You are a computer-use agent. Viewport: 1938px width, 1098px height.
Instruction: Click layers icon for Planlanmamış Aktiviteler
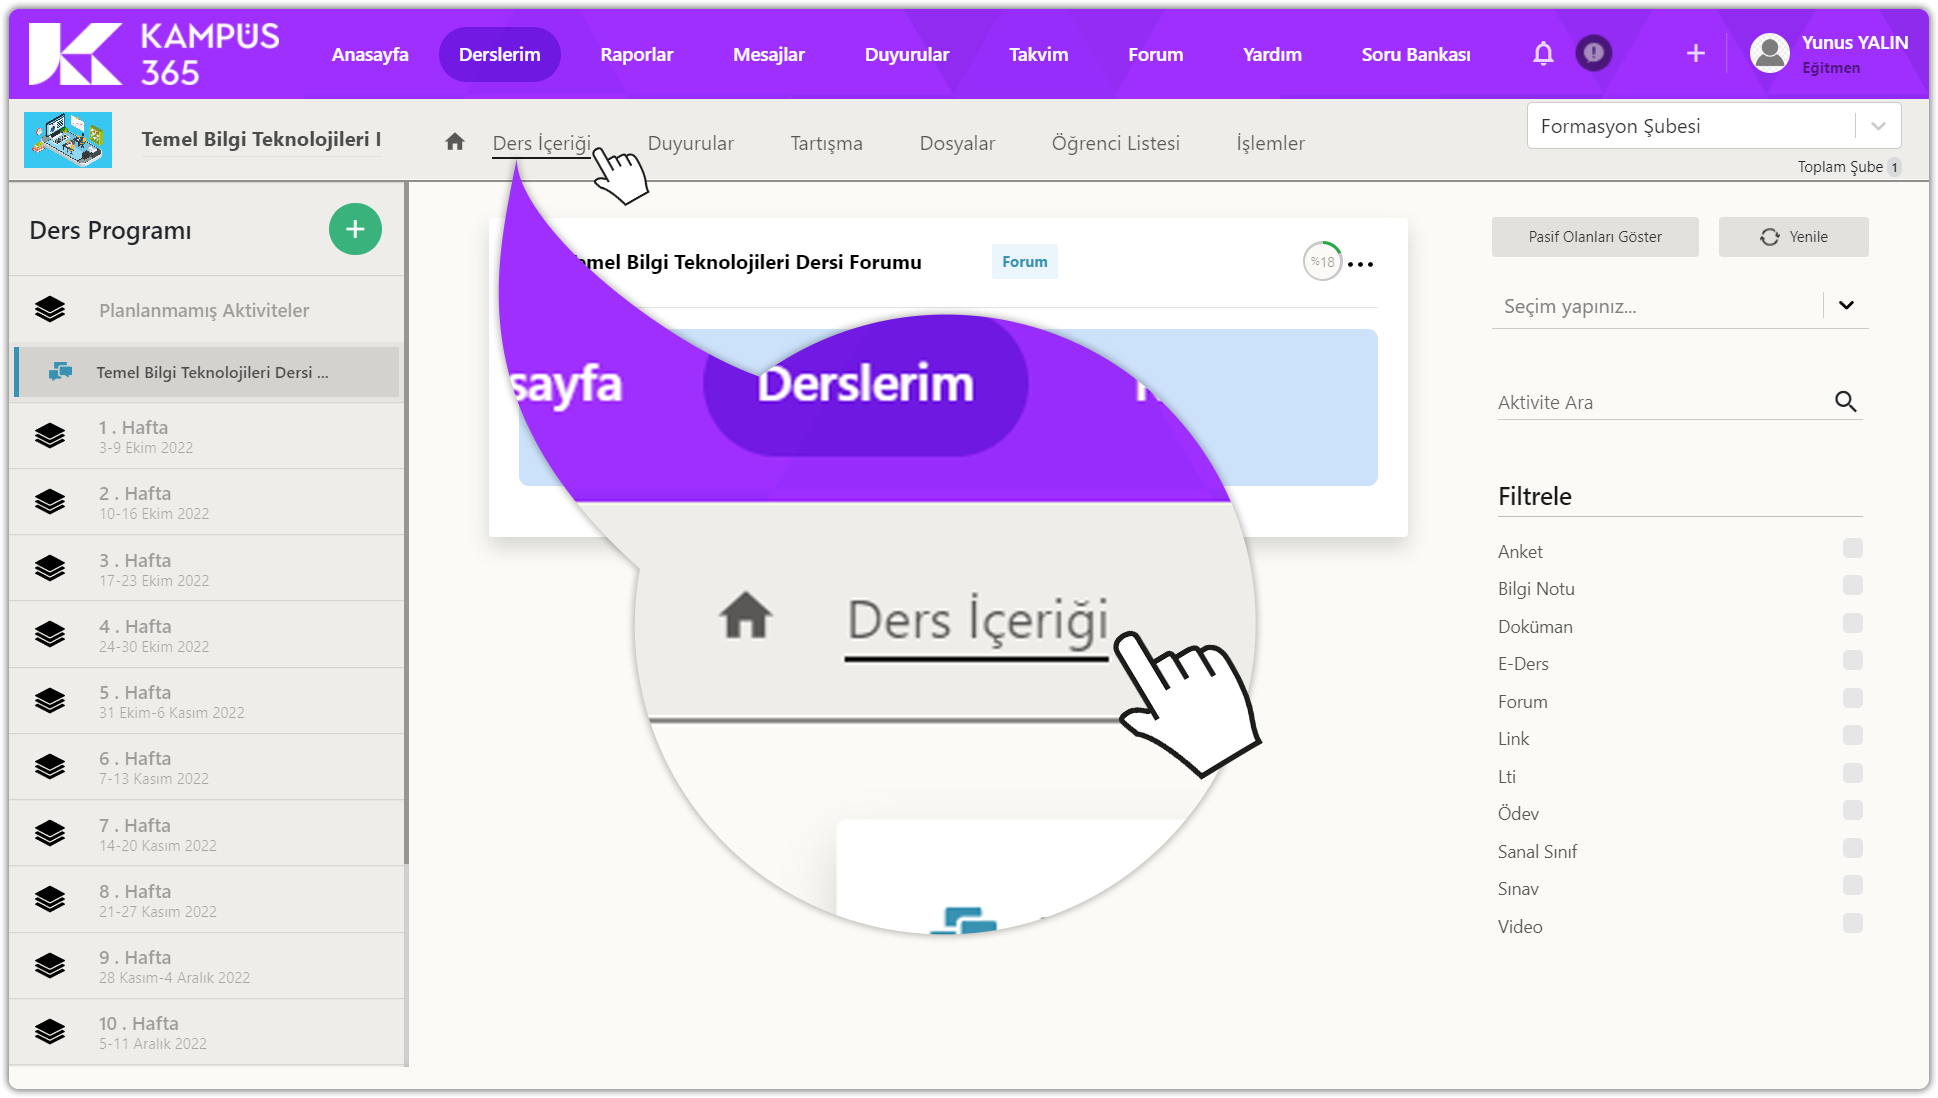(x=50, y=310)
